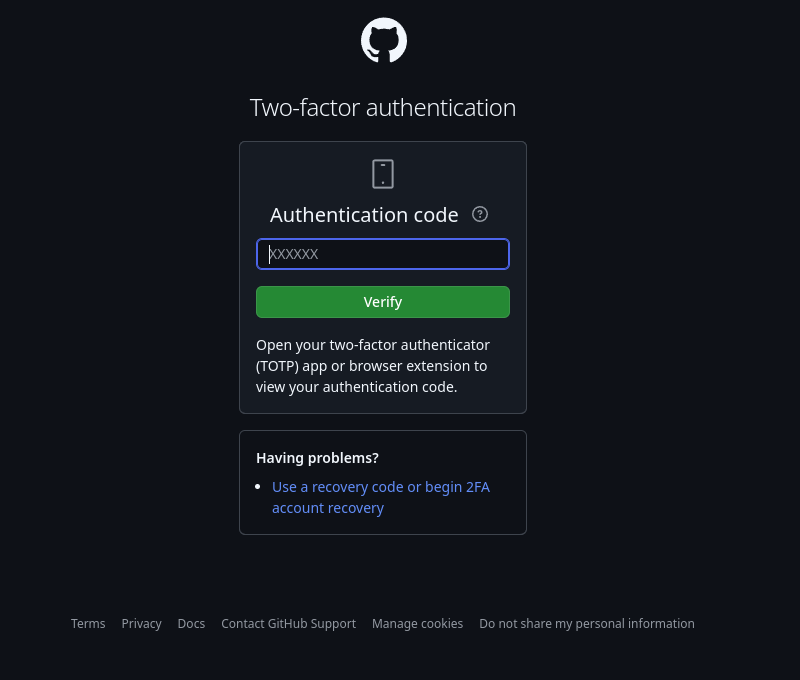Image resolution: width=800 pixels, height=680 pixels.
Task: Click the 'Open your two-factor authenticator' text line
Action: tap(373, 345)
